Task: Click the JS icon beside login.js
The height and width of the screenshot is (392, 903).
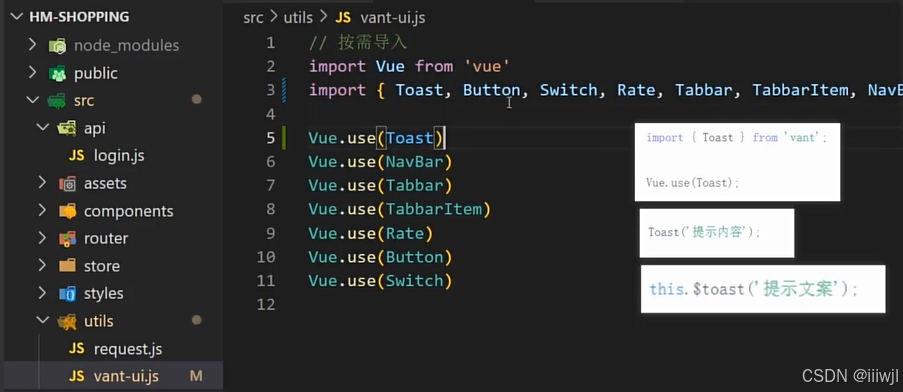Action: [x=77, y=155]
